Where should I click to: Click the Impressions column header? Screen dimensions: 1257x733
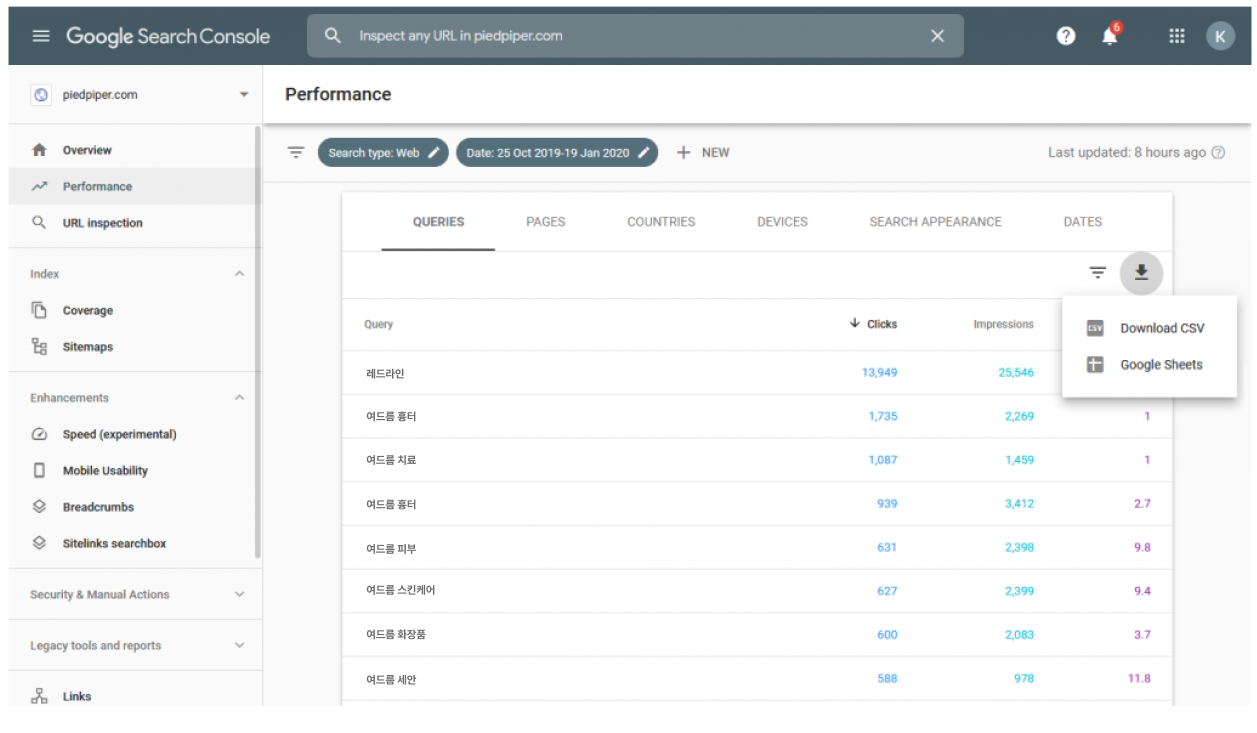point(1003,324)
